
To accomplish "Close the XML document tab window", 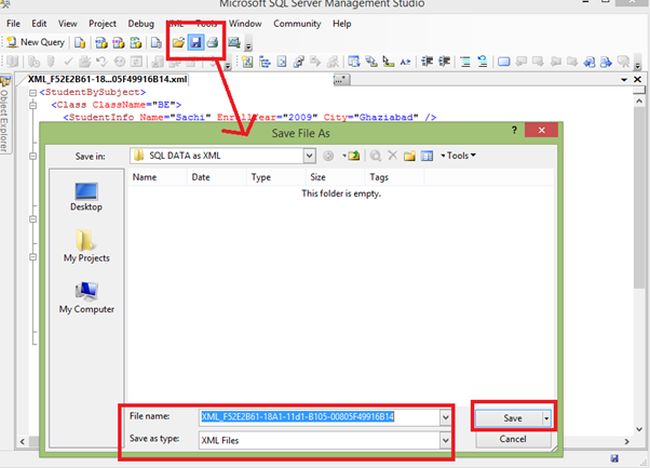I will tap(638, 79).
